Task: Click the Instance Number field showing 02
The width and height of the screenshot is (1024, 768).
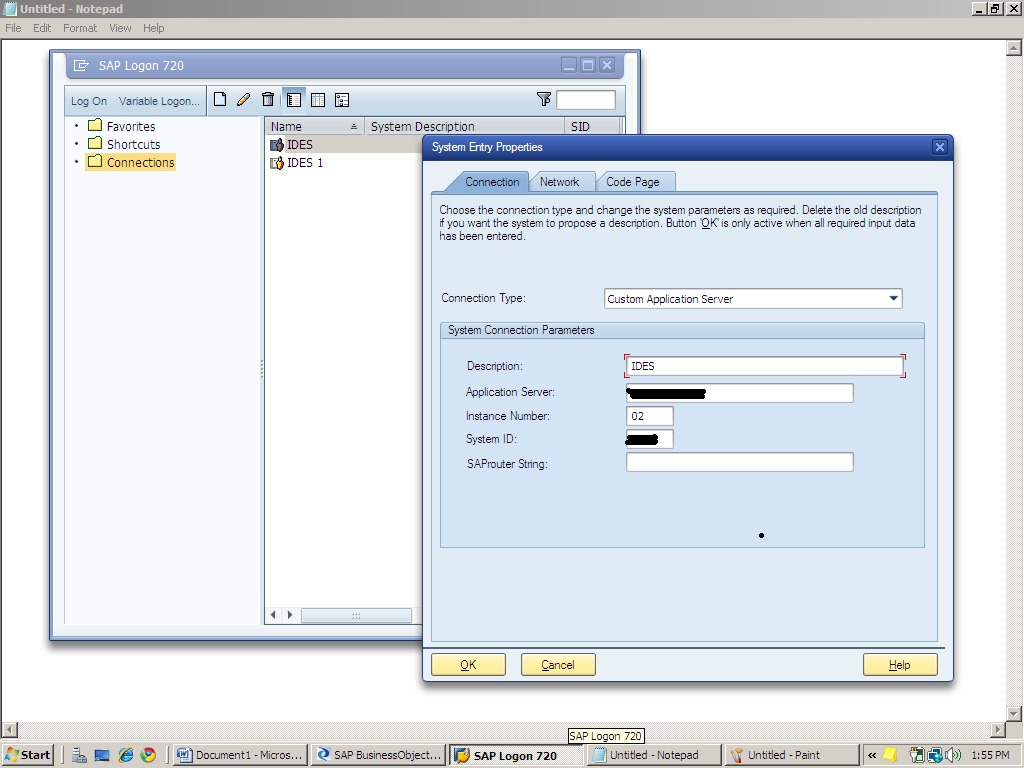Action: coord(649,416)
